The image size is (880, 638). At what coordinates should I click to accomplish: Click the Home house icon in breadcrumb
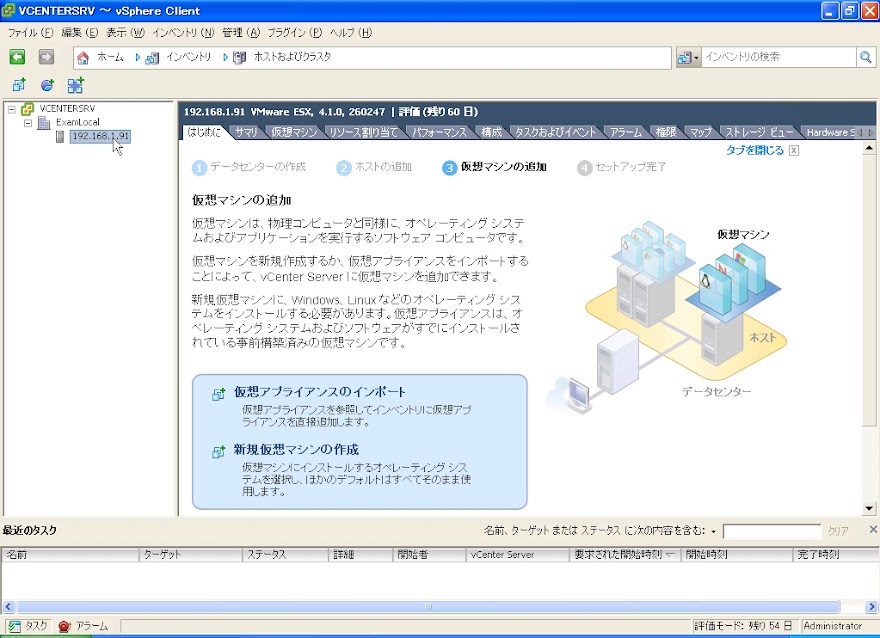(83, 57)
